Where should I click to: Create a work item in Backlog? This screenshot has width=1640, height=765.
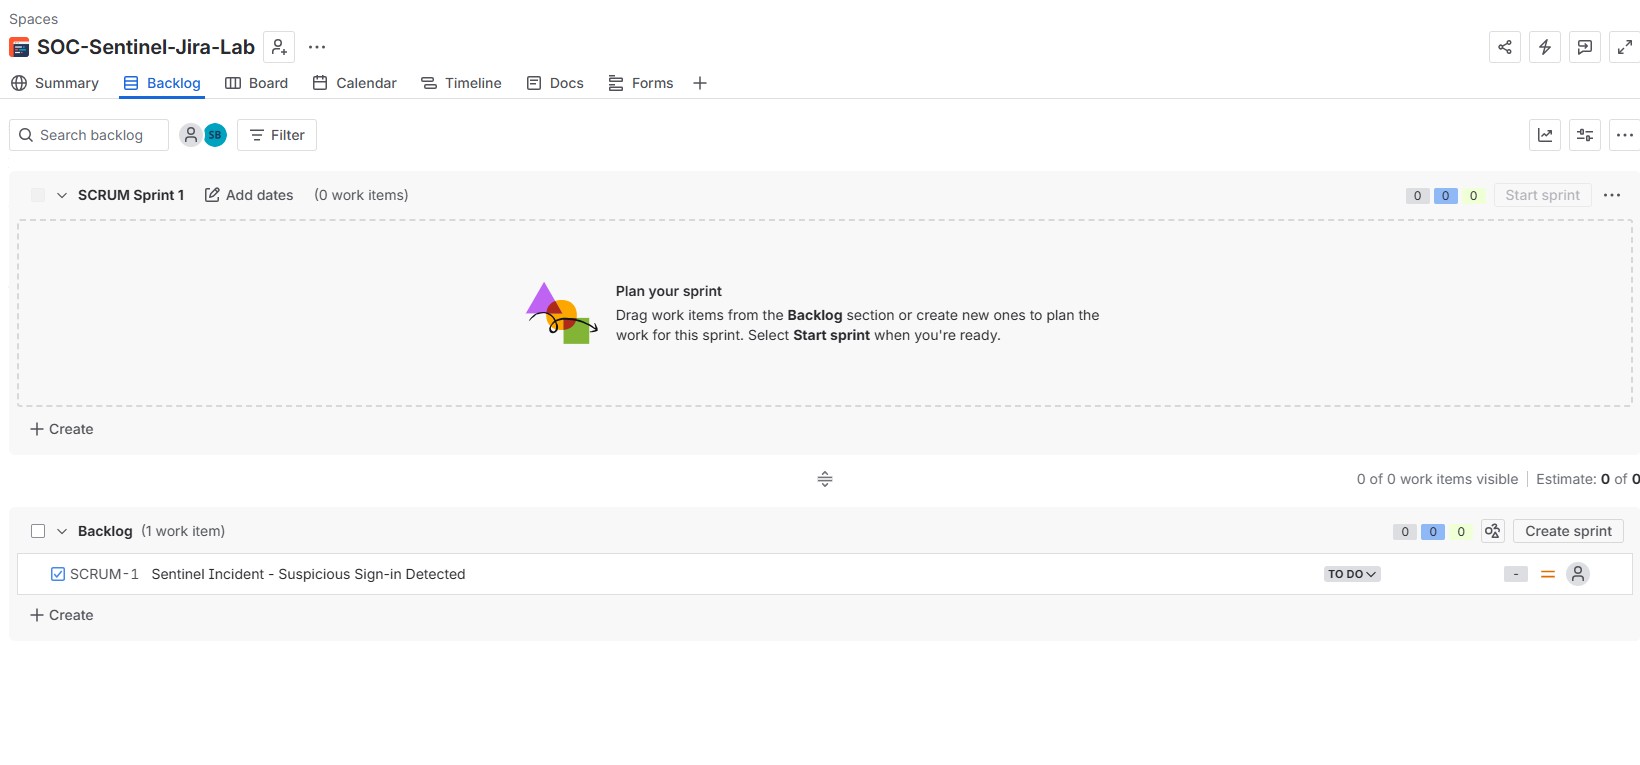click(62, 615)
